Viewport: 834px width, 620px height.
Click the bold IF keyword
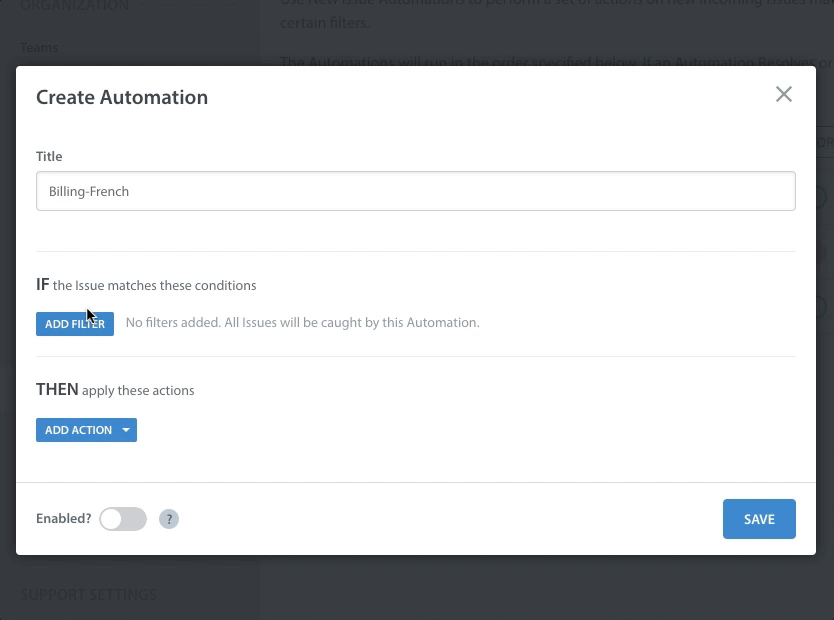tap(43, 285)
